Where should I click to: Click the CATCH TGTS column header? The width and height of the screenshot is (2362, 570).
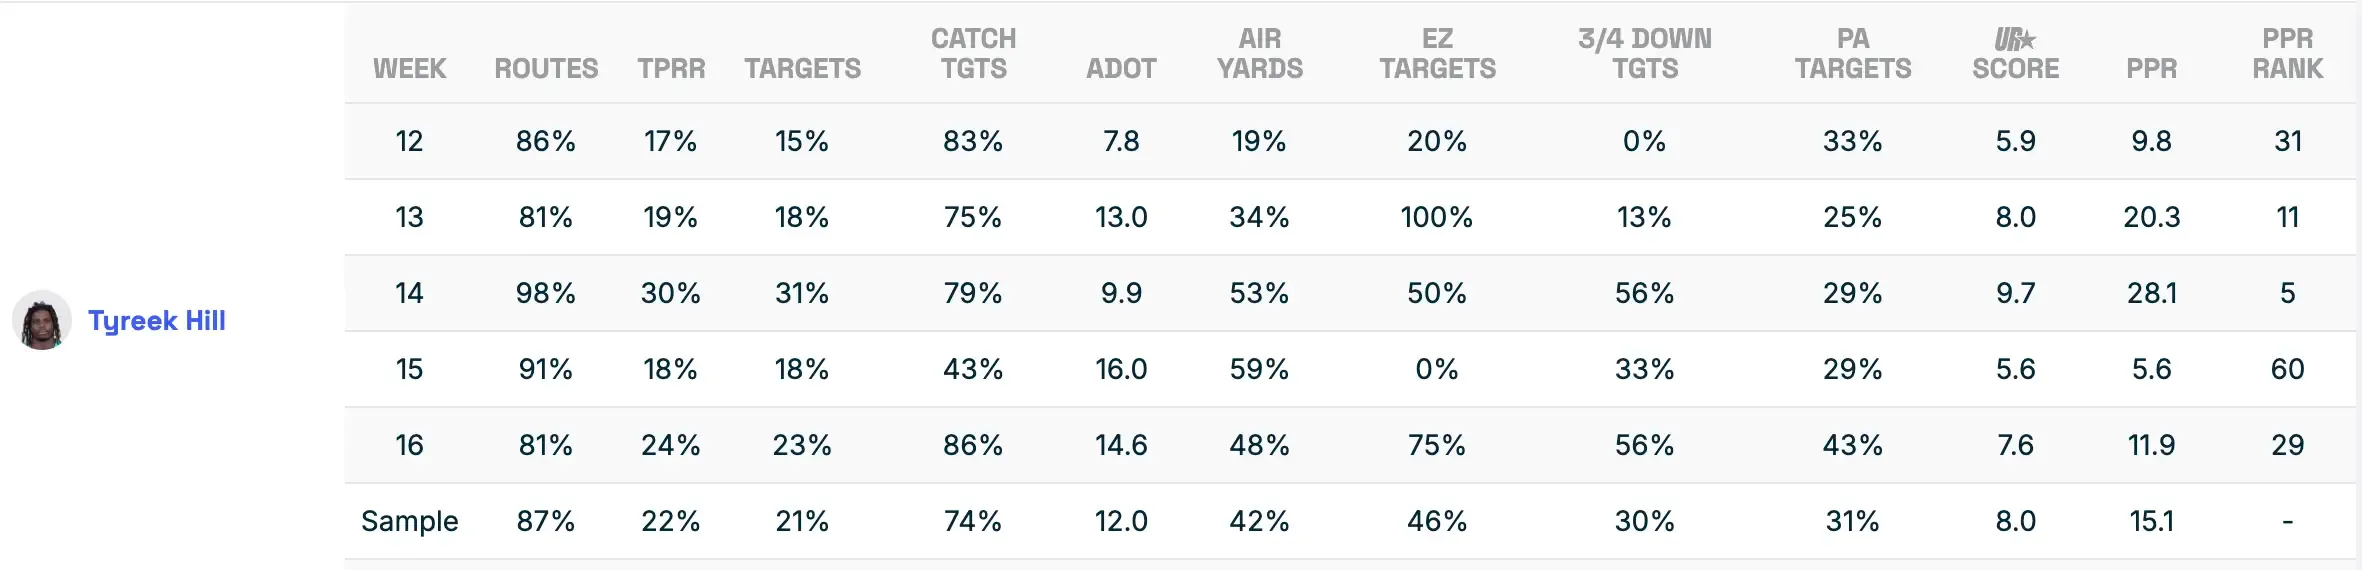click(x=973, y=54)
